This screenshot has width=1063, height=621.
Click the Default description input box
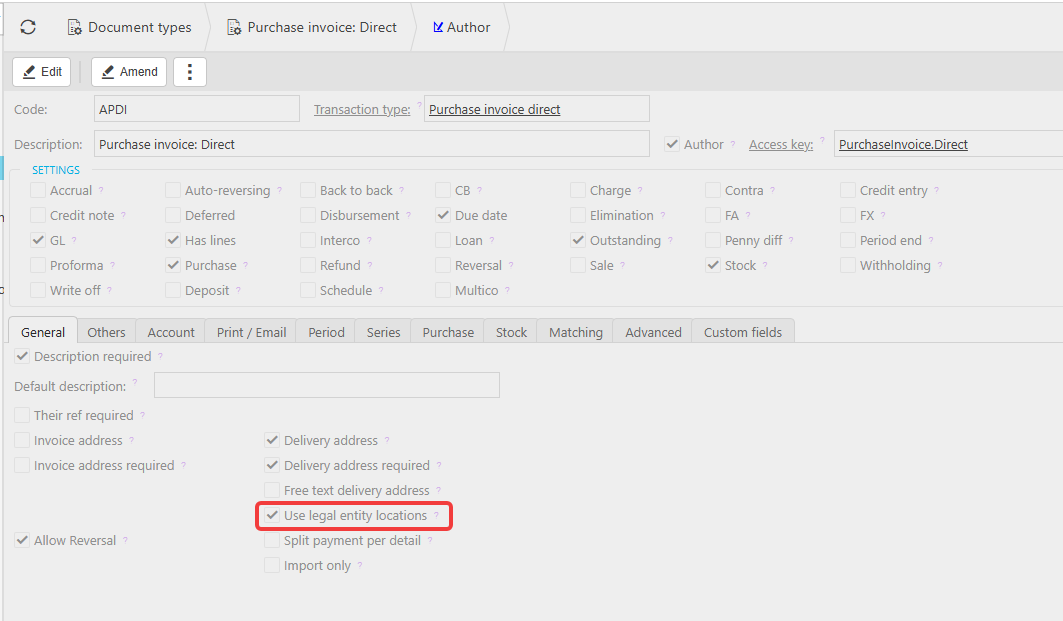coord(327,385)
